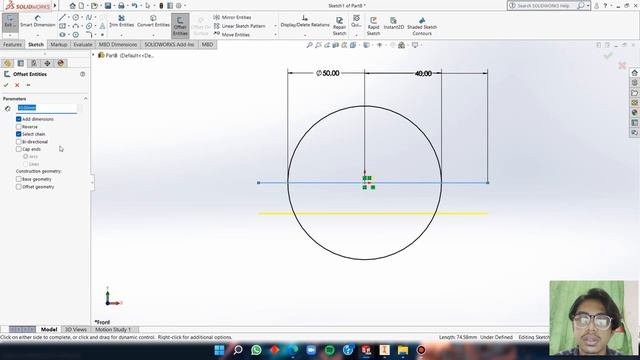Open the ConfigurationManager panel tab
The image size is (640, 360).
34,63
